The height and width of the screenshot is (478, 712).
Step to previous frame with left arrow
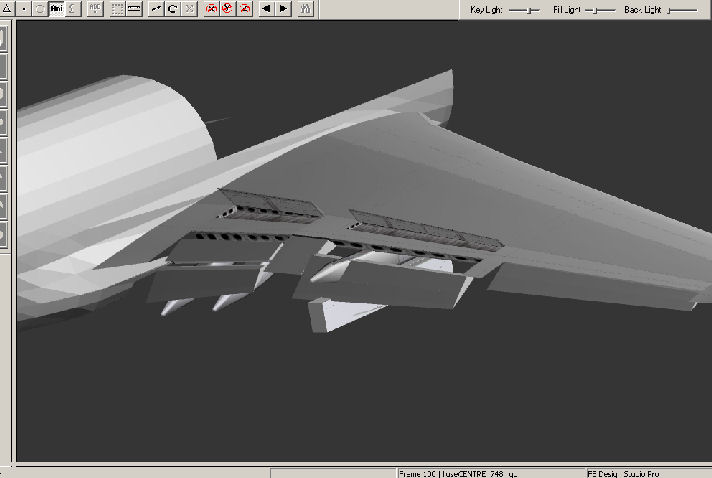(267, 9)
